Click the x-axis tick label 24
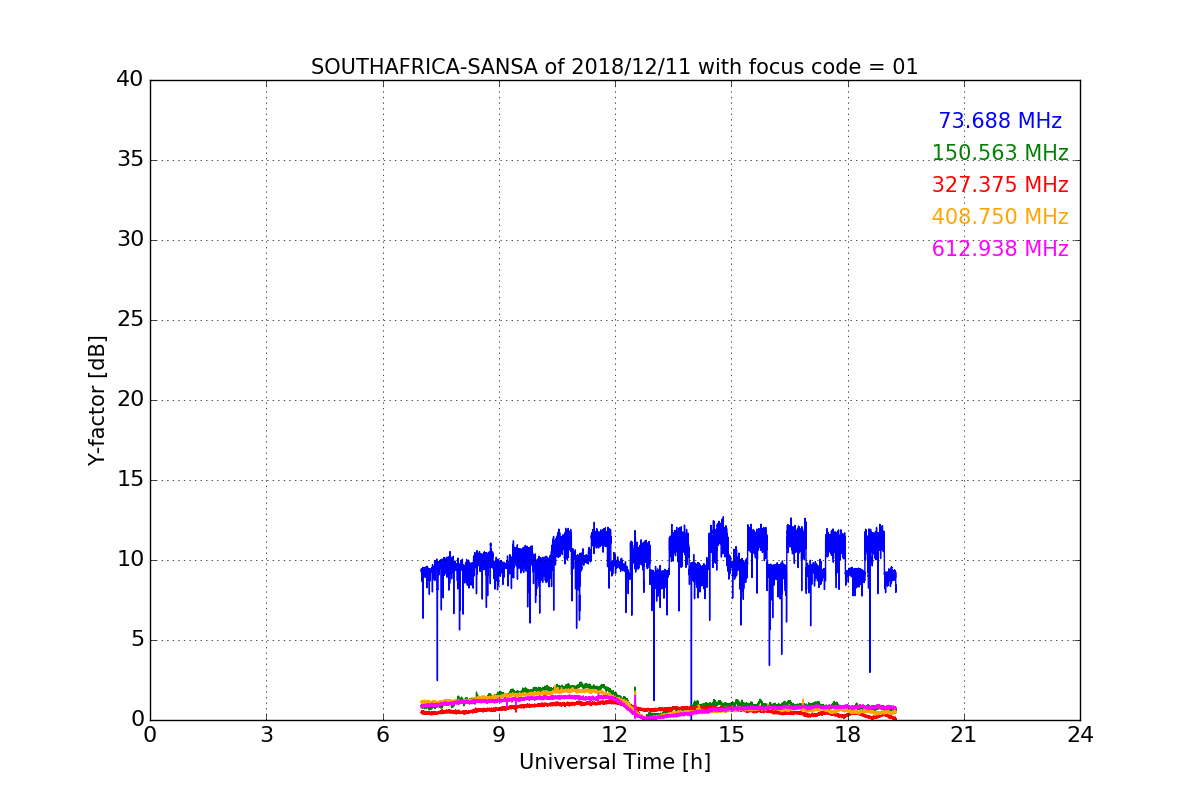Image resolution: width=1200 pixels, height=800 pixels. point(1080,735)
